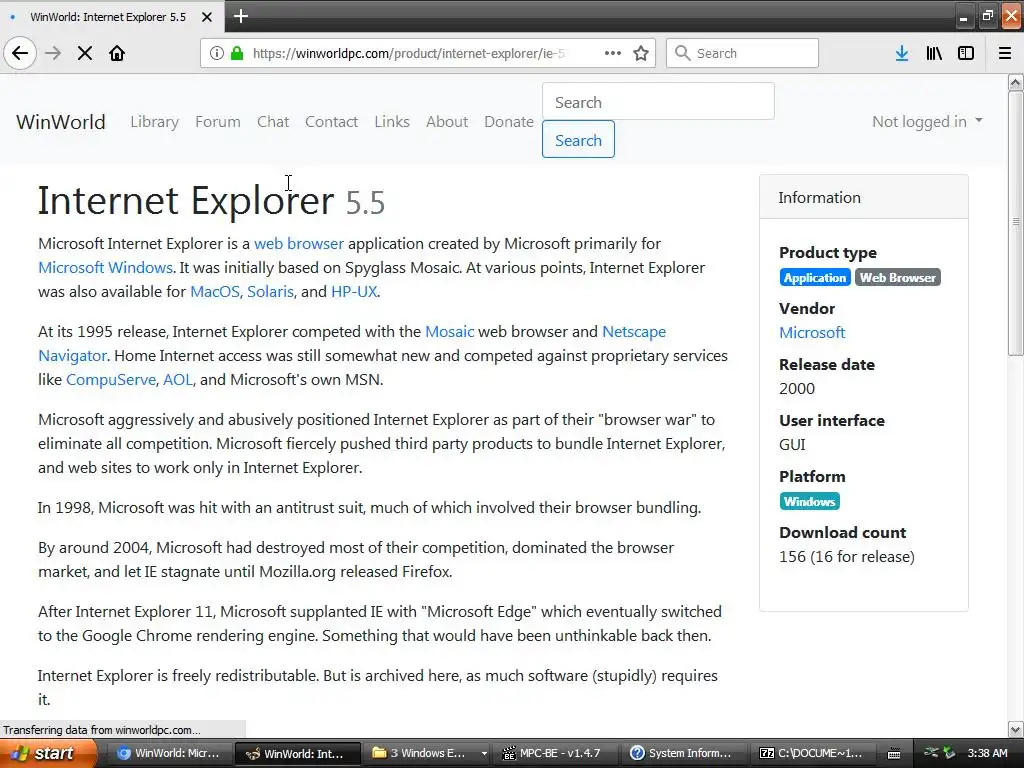
Task: Click the green padlock security icon
Action: (x=237, y=53)
